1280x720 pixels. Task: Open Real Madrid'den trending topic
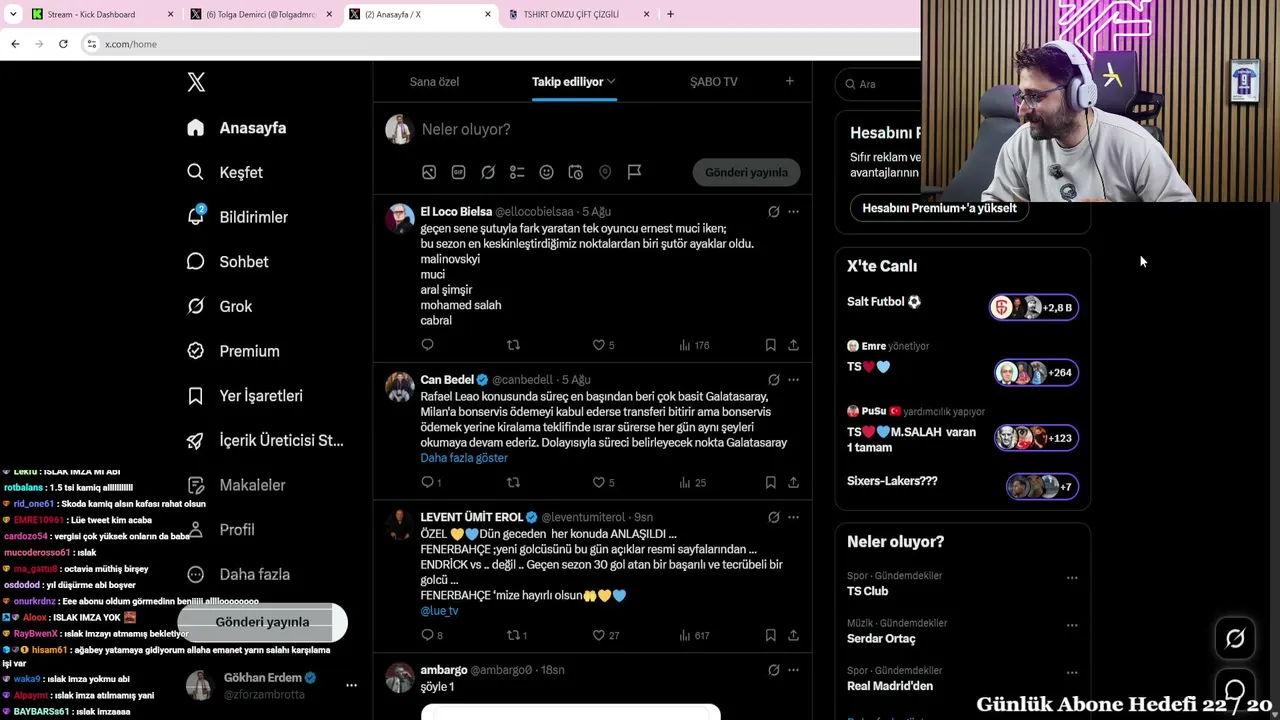pyautogui.click(x=889, y=686)
